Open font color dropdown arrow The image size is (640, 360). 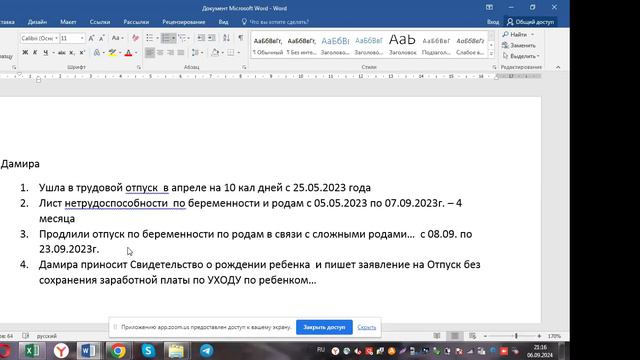[x=136, y=52]
